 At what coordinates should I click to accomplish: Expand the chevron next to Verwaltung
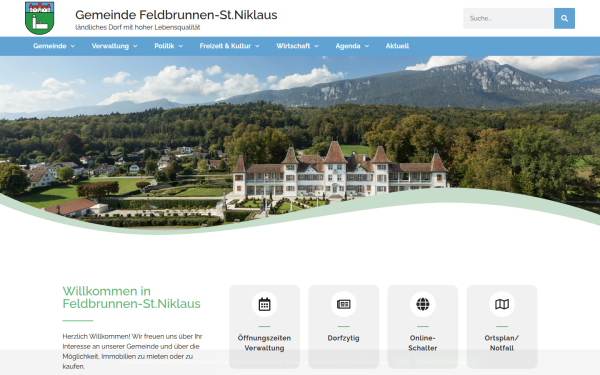135,46
